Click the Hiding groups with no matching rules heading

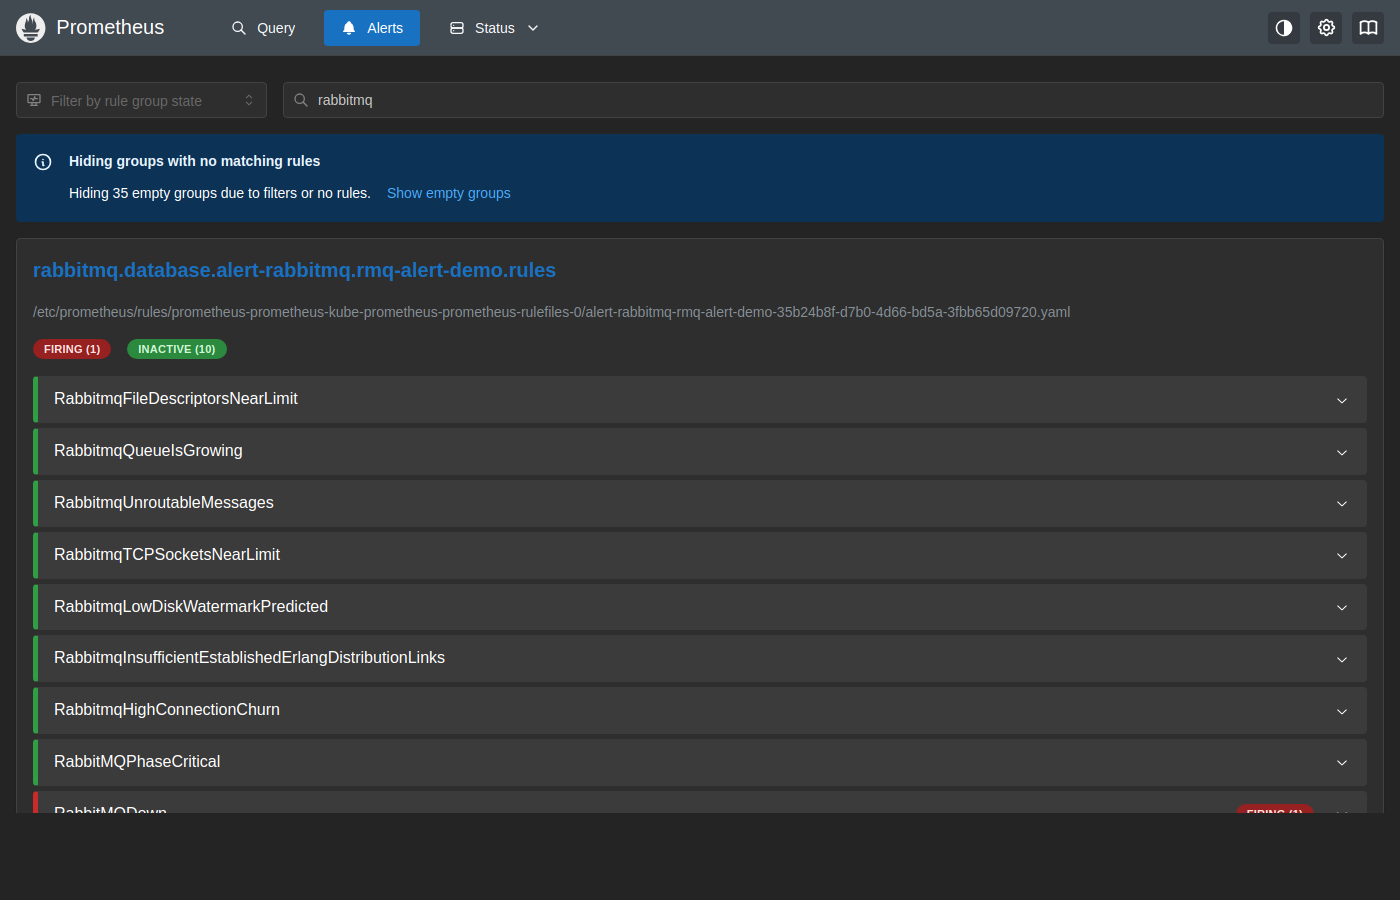[x=195, y=161]
